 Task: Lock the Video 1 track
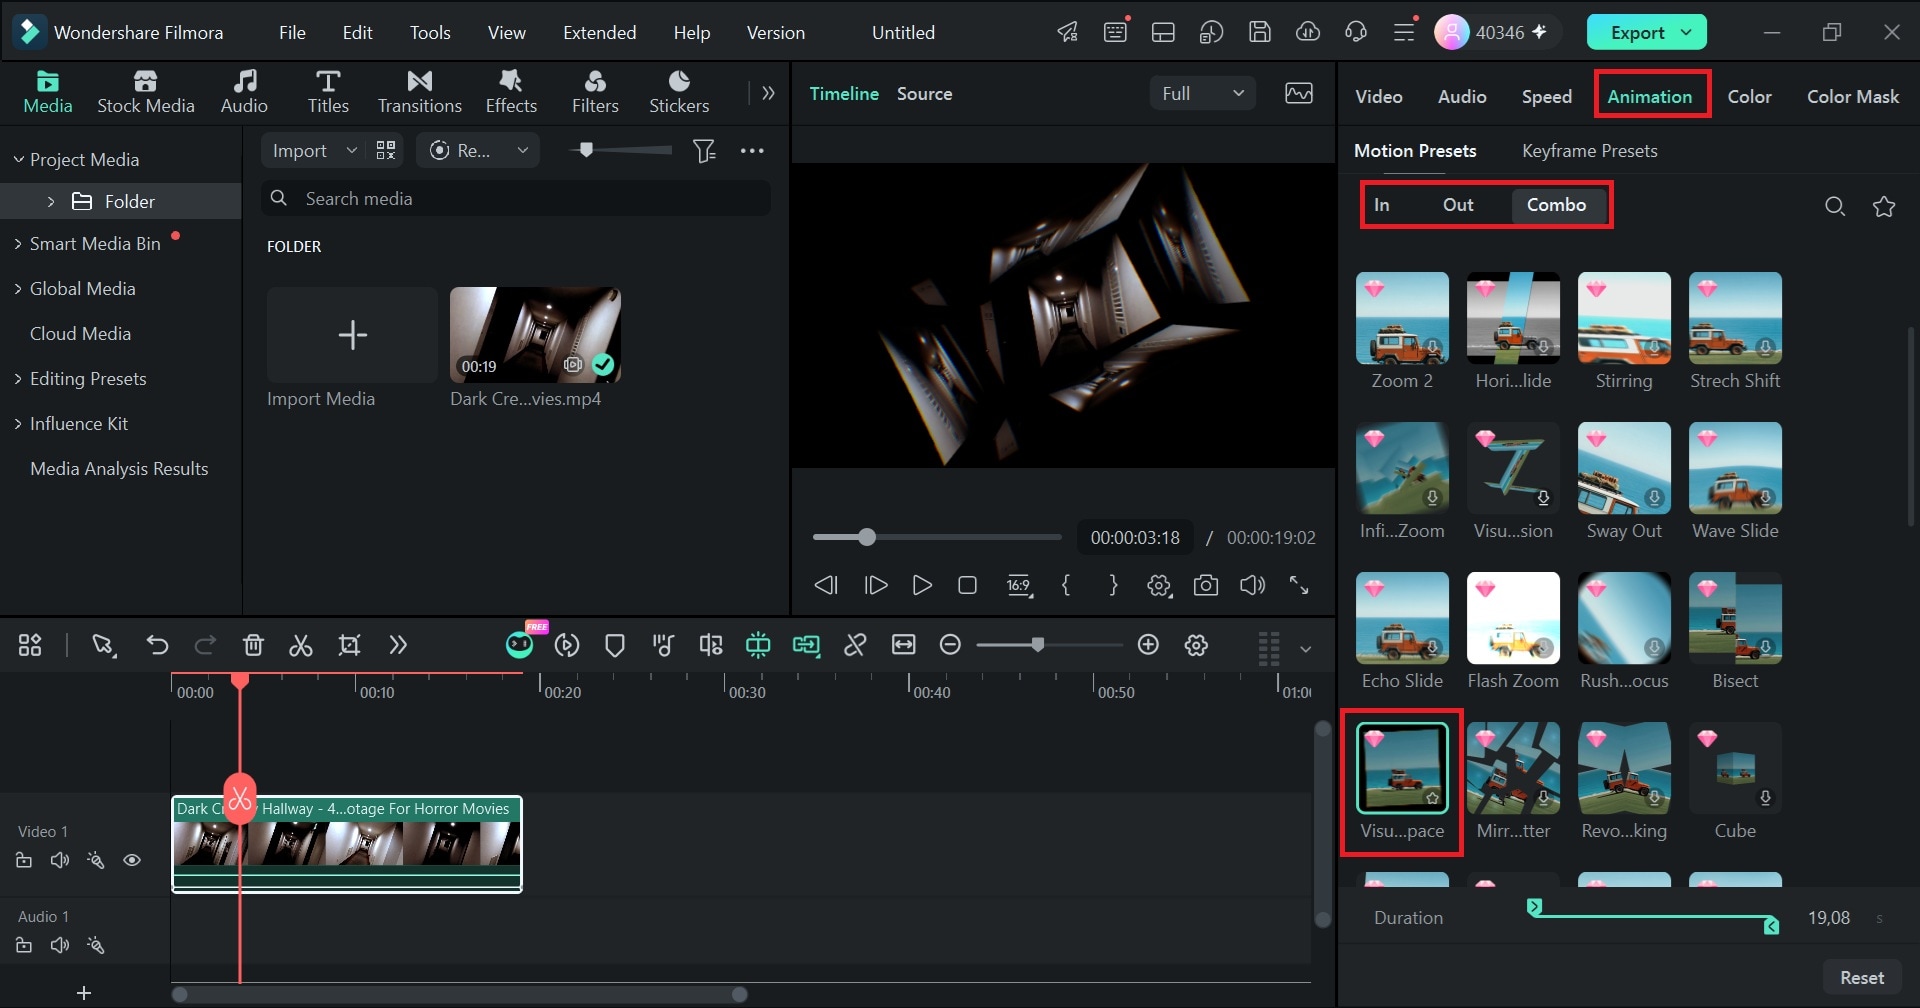coord(24,860)
